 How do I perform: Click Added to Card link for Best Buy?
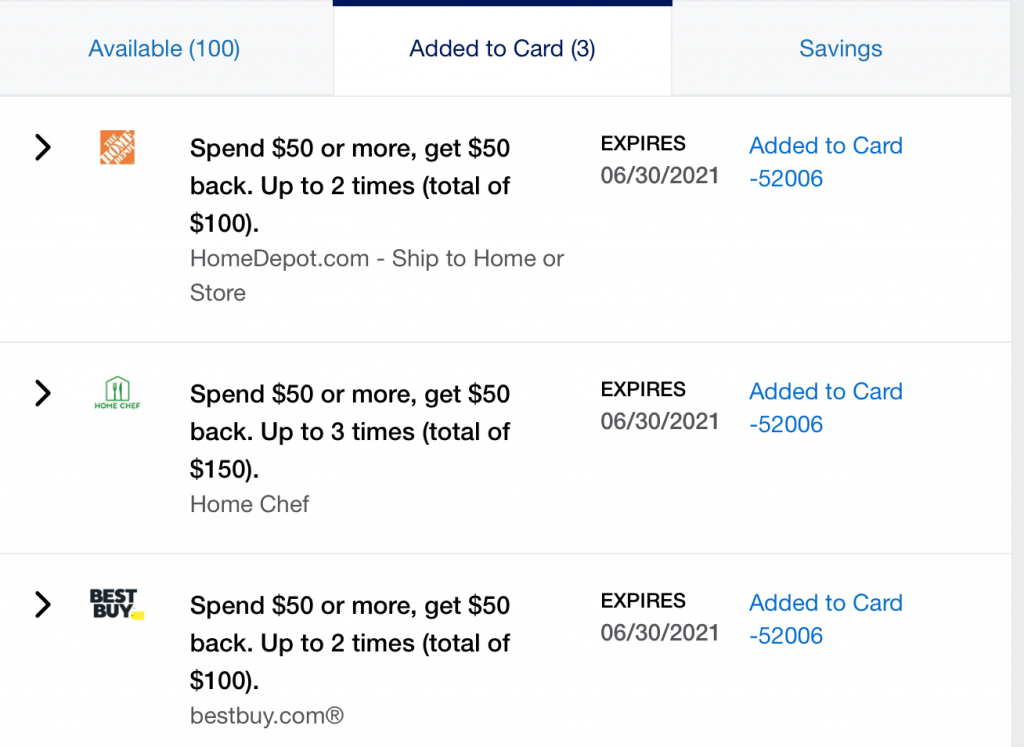point(825,618)
